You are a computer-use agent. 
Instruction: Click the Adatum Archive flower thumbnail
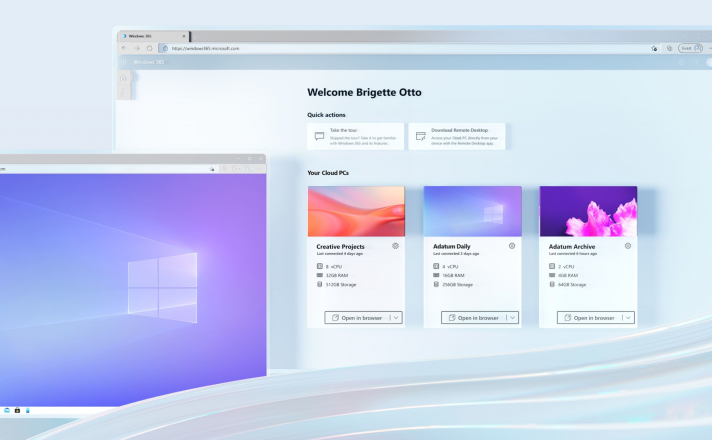point(588,211)
